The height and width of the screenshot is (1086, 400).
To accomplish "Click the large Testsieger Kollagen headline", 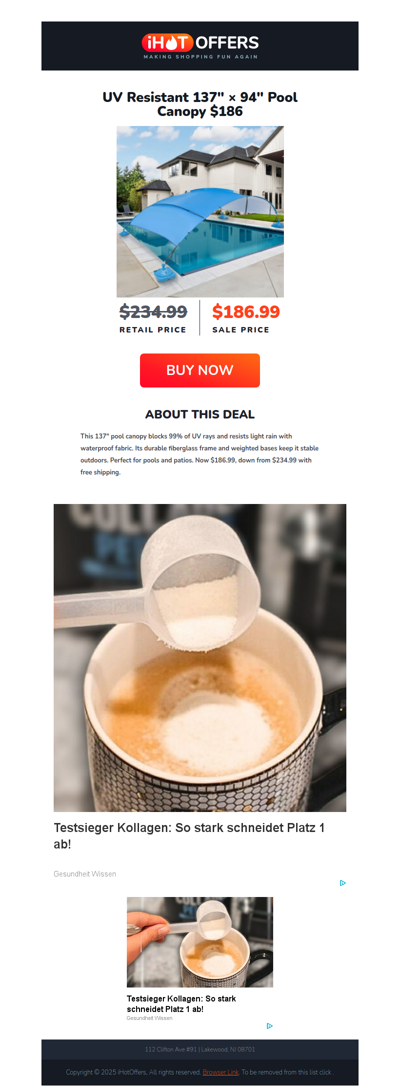I will click(189, 836).
